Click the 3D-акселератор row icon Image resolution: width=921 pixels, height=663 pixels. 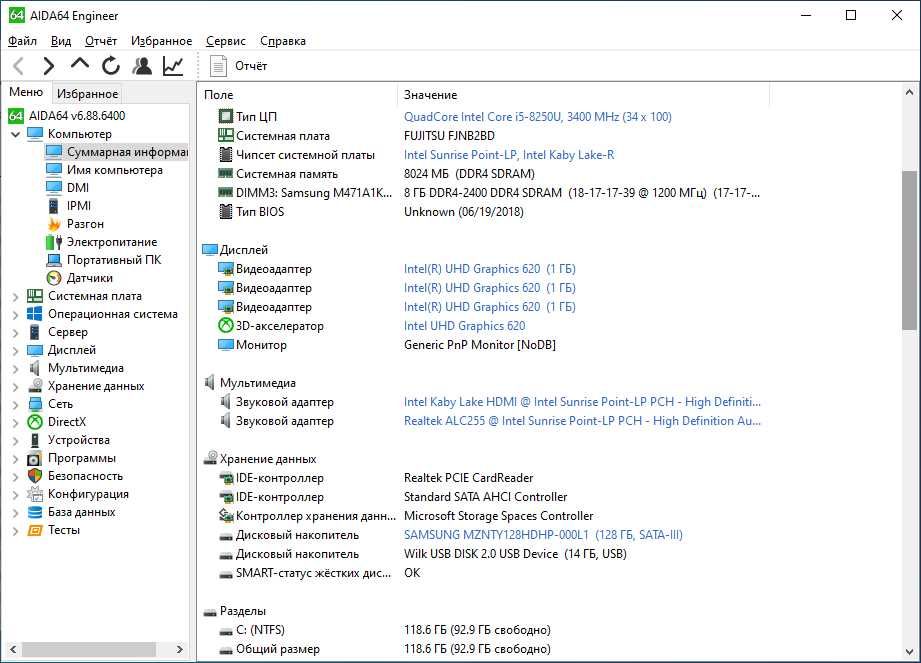tap(226, 325)
